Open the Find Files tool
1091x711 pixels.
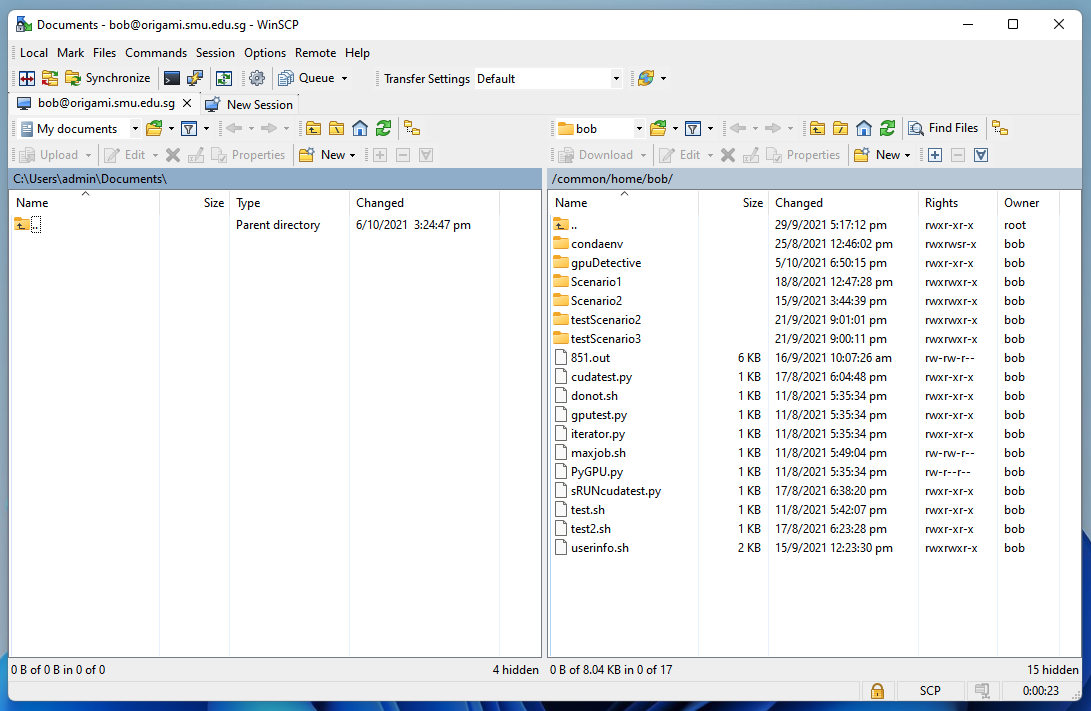[x=943, y=128]
